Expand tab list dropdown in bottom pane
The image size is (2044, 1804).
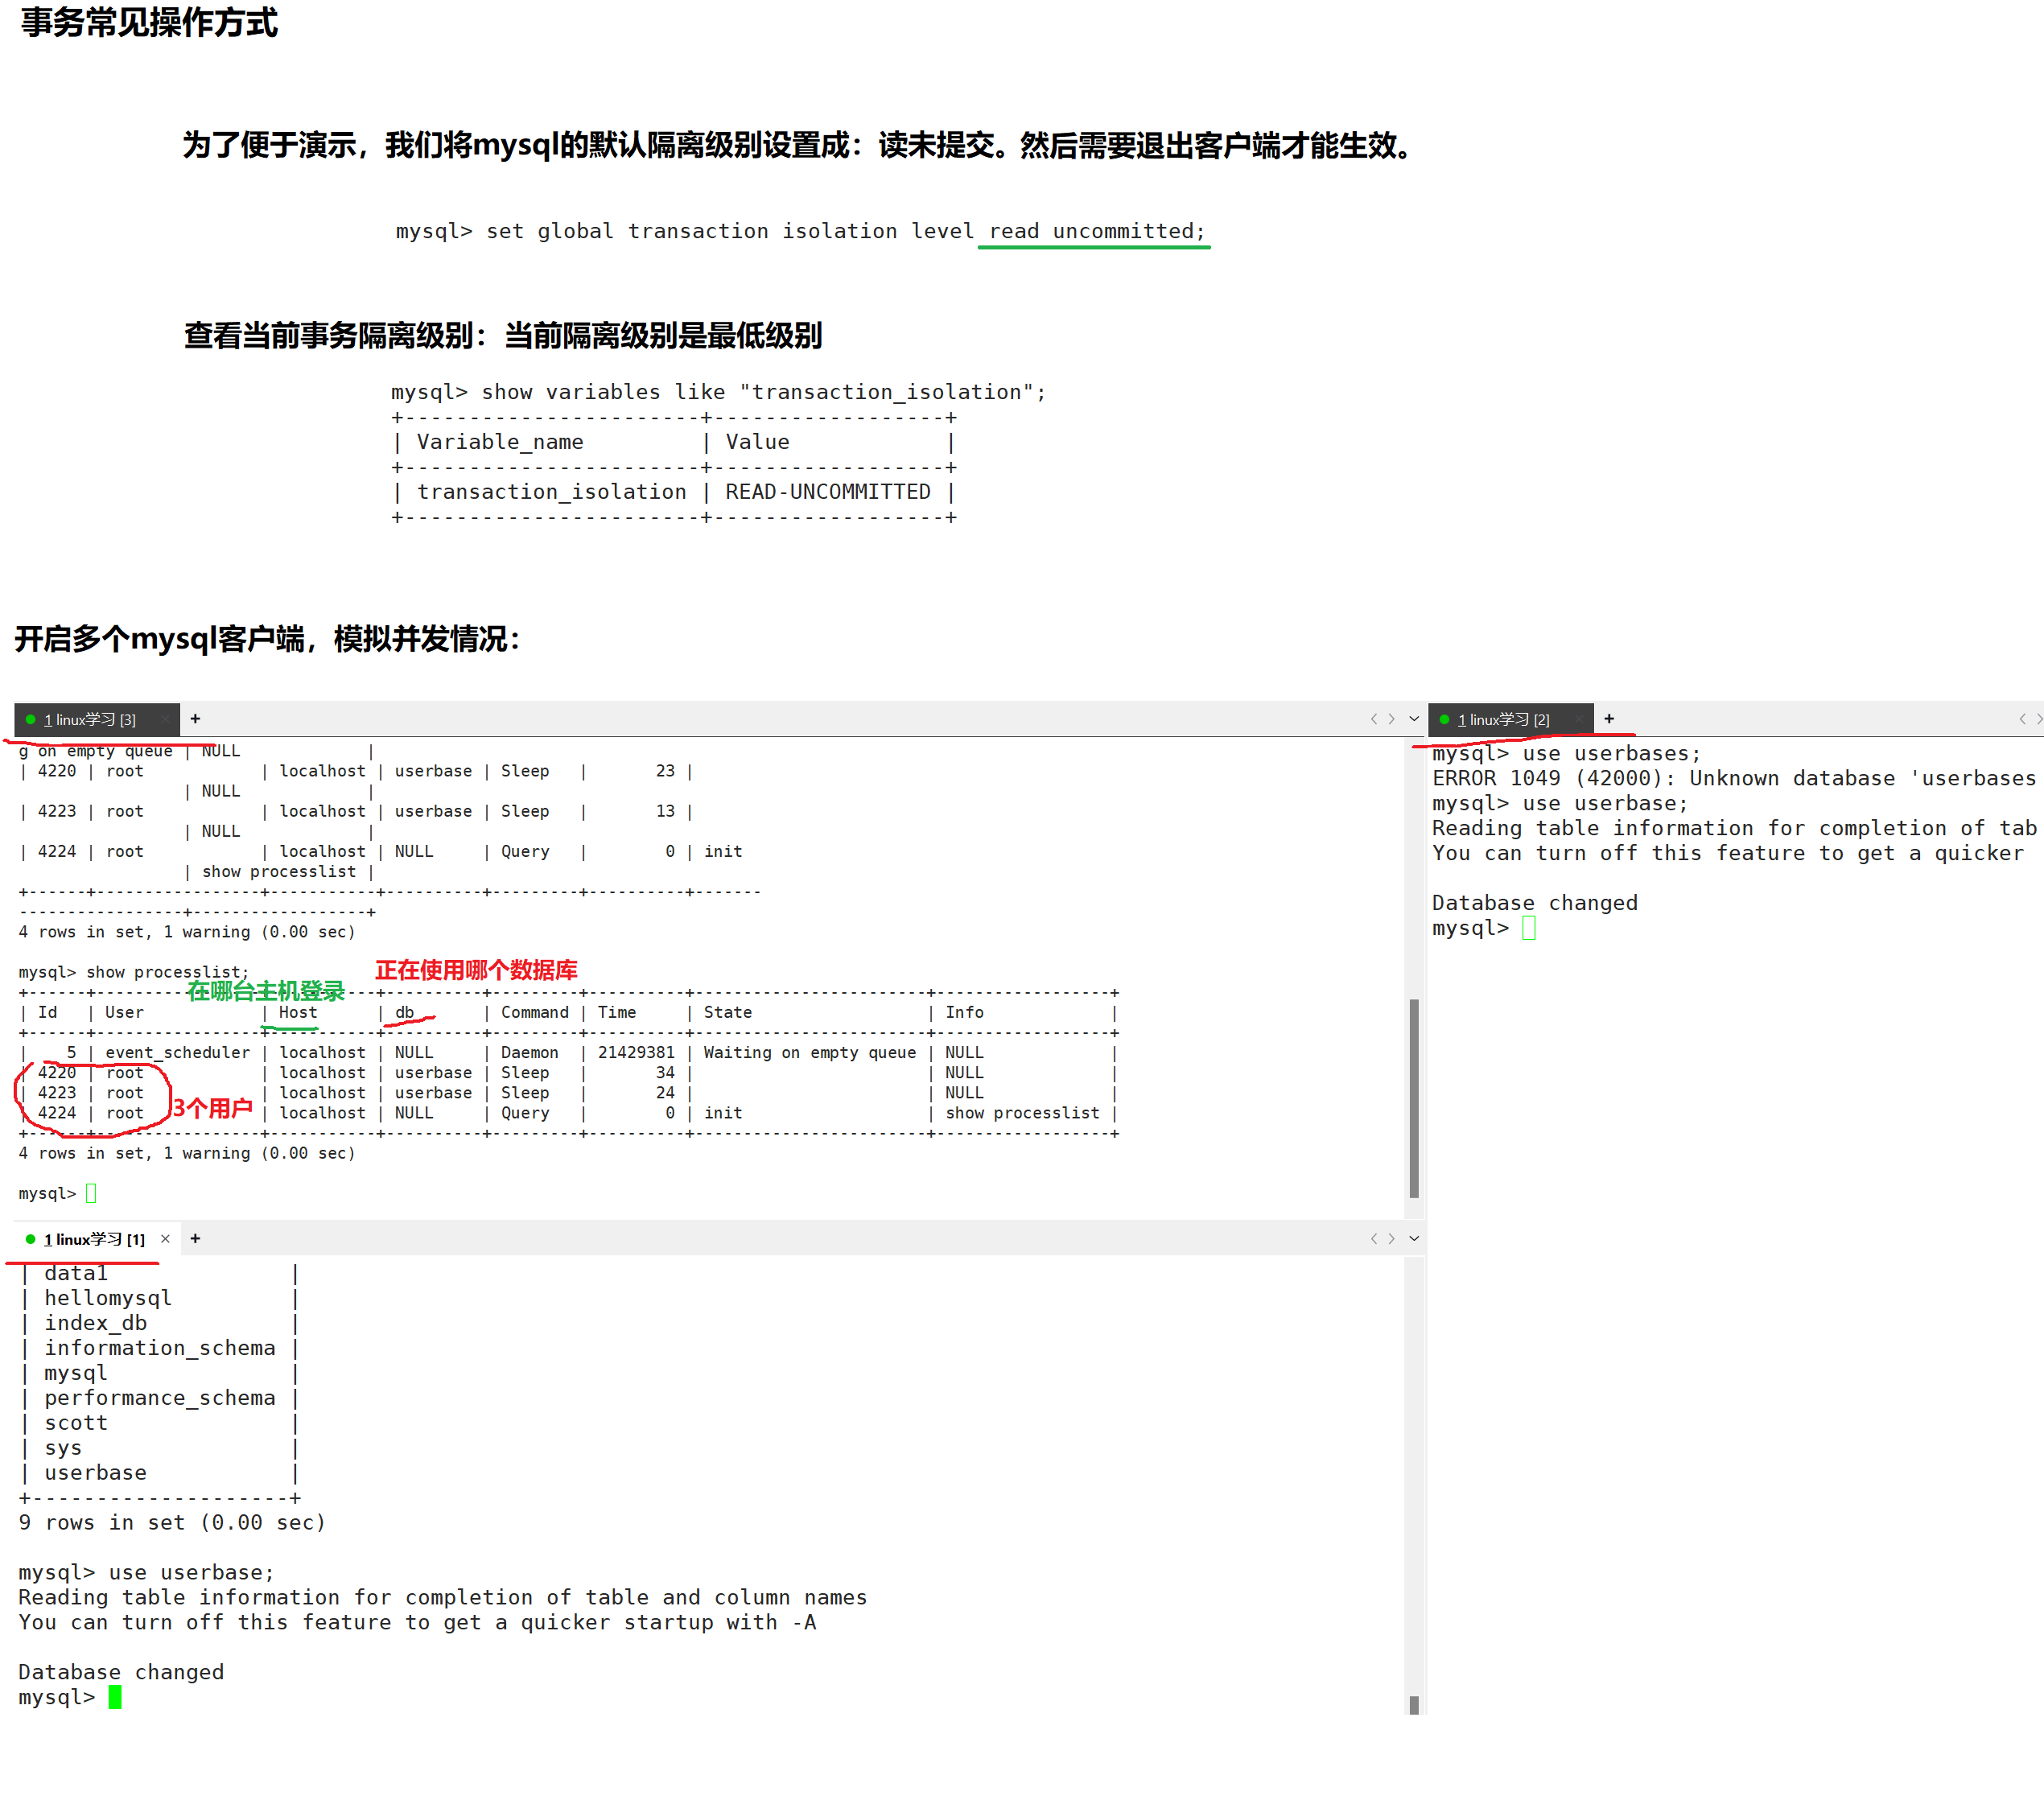(x=1414, y=1239)
